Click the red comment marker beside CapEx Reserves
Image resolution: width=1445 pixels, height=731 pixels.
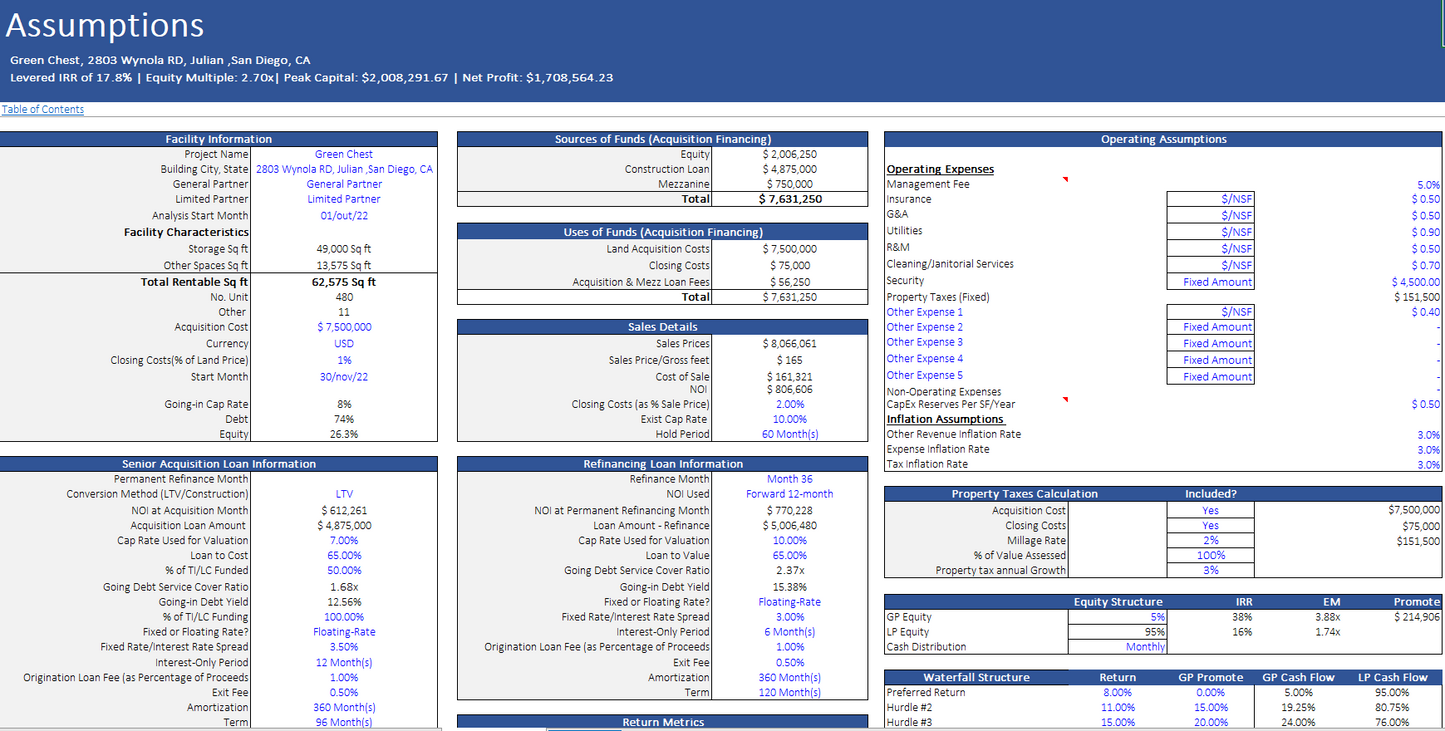click(1065, 400)
